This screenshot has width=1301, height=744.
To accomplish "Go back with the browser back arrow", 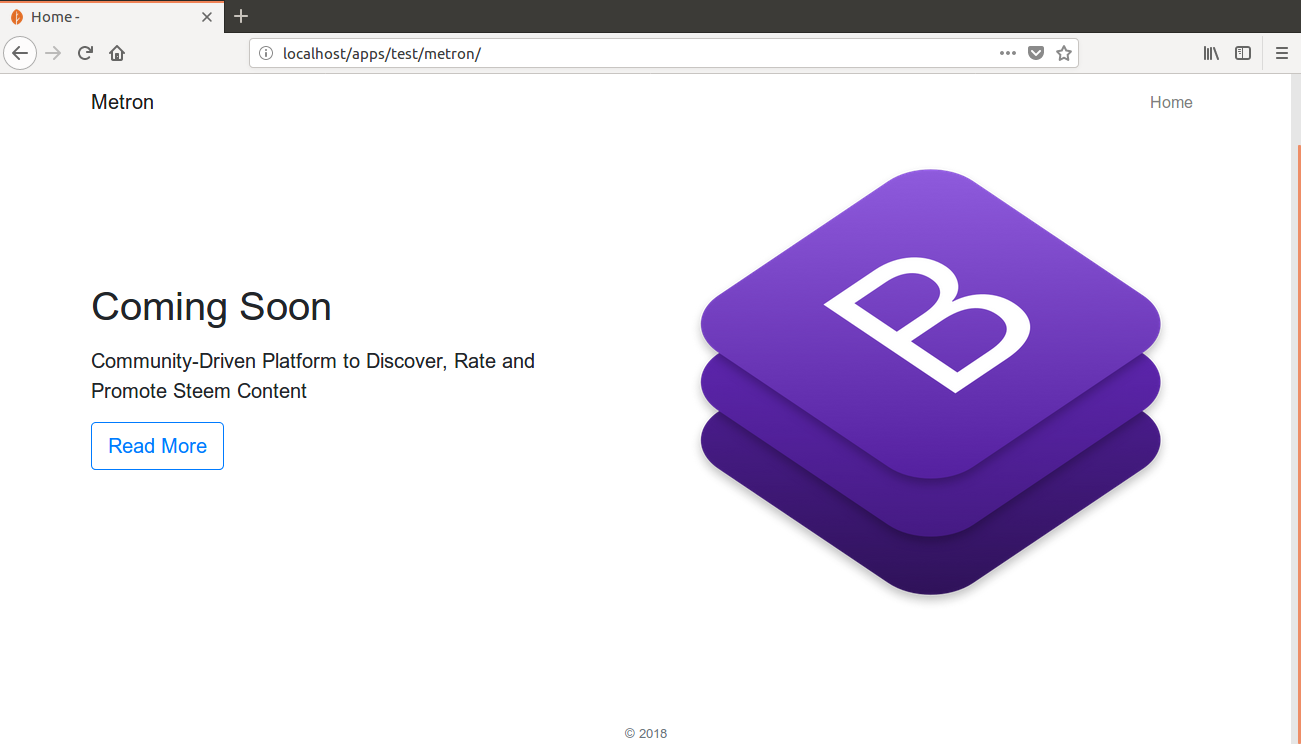I will (x=20, y=53).
